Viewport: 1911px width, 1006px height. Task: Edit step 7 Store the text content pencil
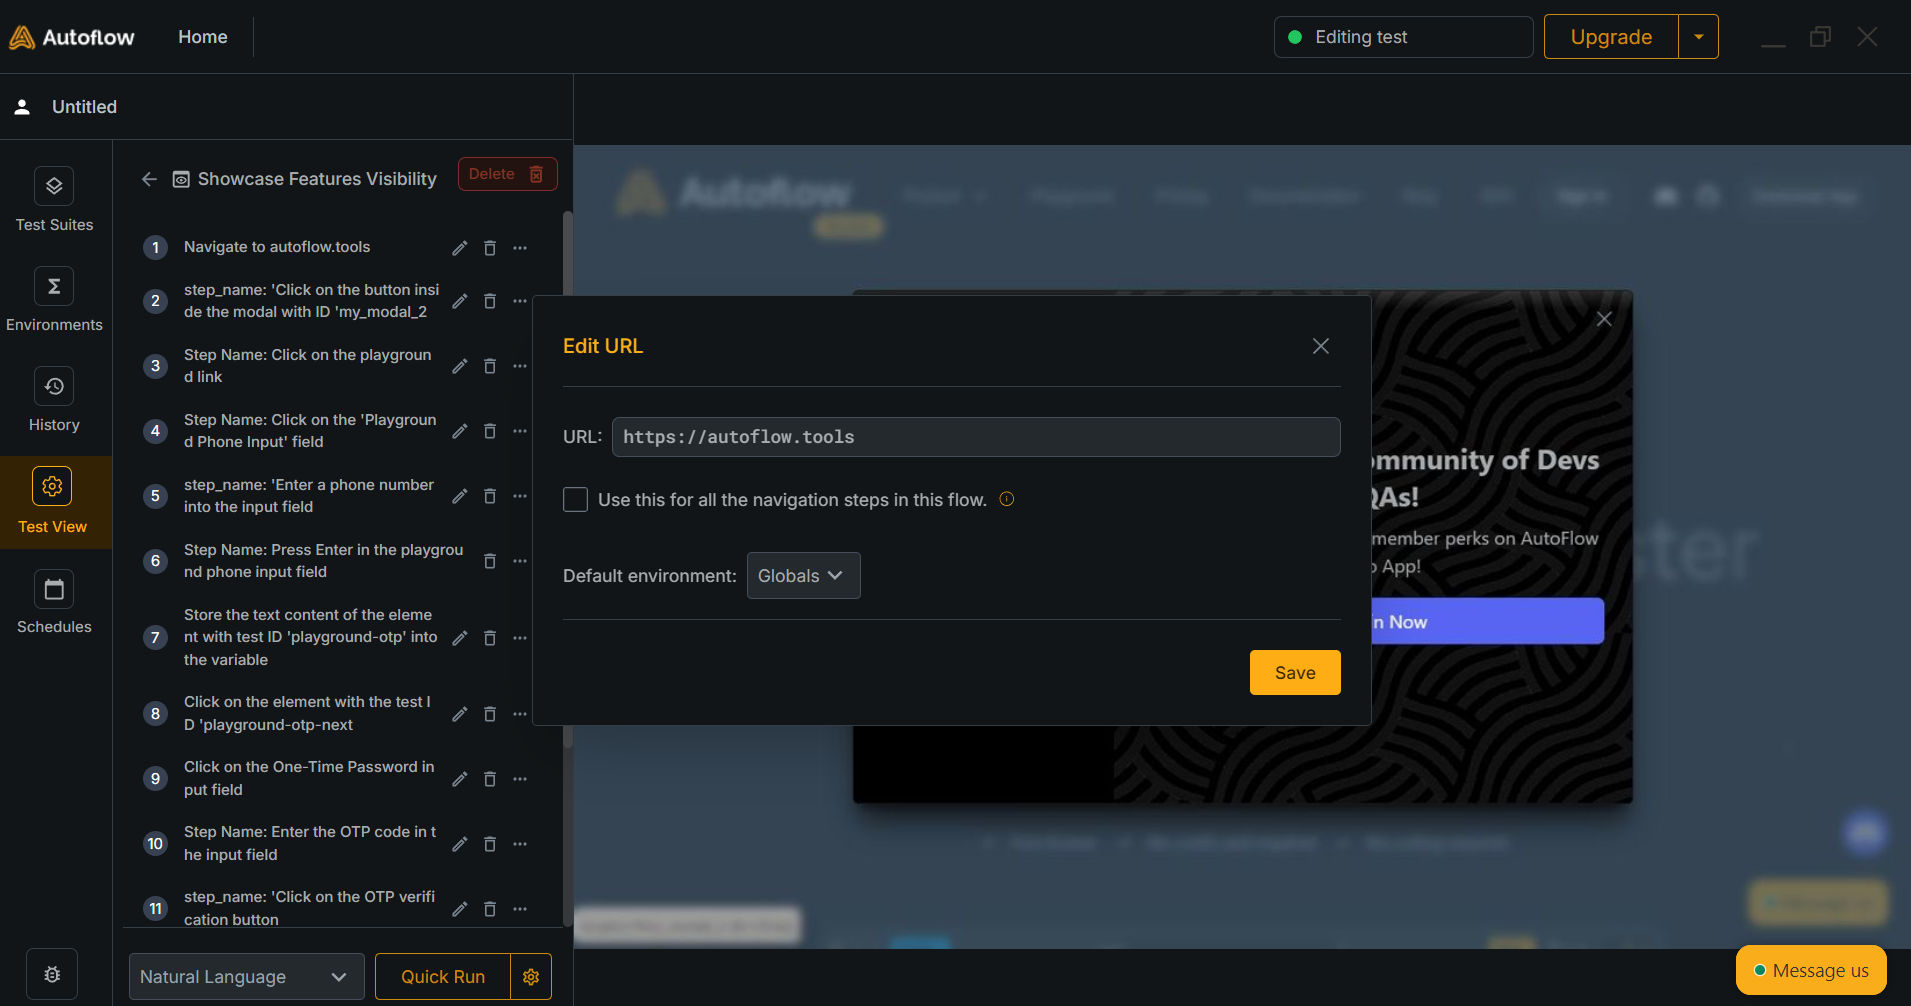(x=460, y=638)
